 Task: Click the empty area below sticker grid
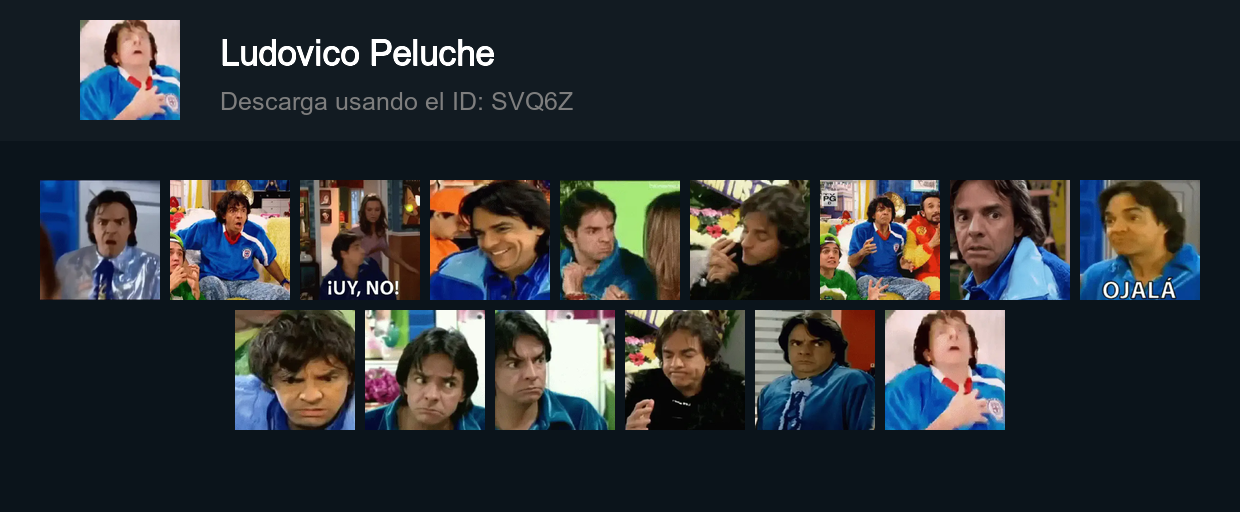(620, 472)
